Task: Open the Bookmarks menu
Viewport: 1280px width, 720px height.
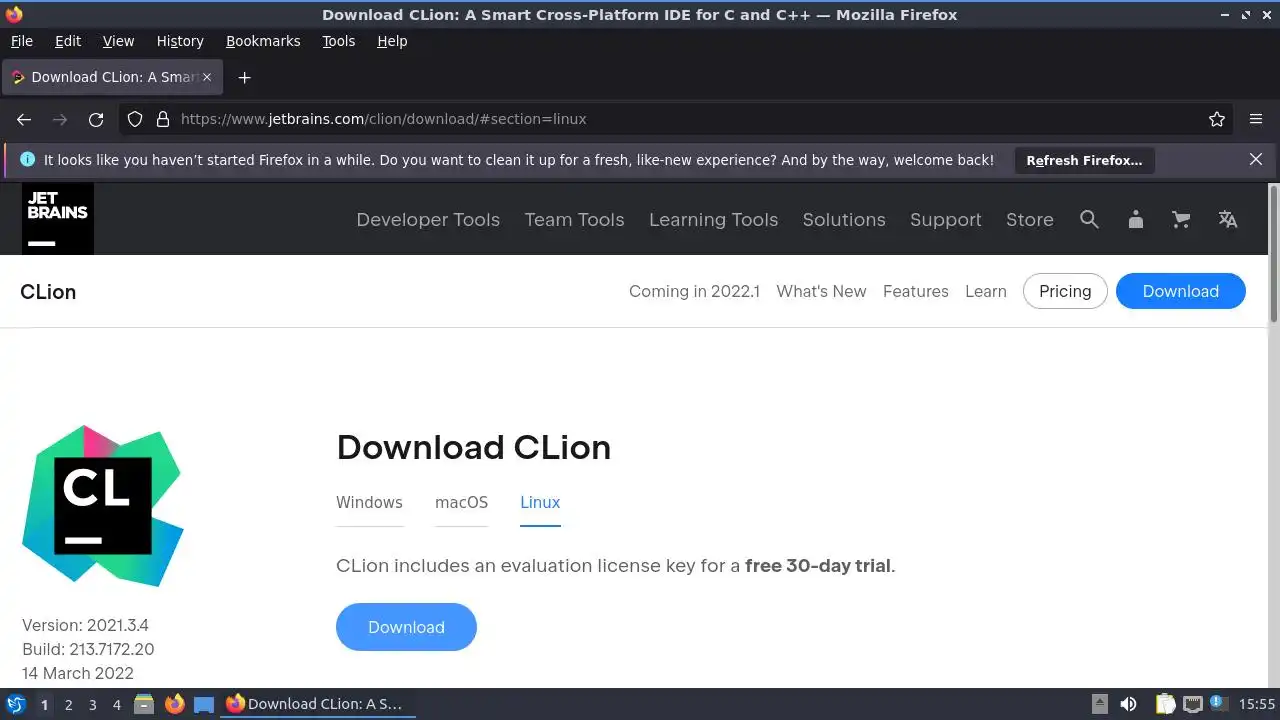Action: tap(263, 41)
